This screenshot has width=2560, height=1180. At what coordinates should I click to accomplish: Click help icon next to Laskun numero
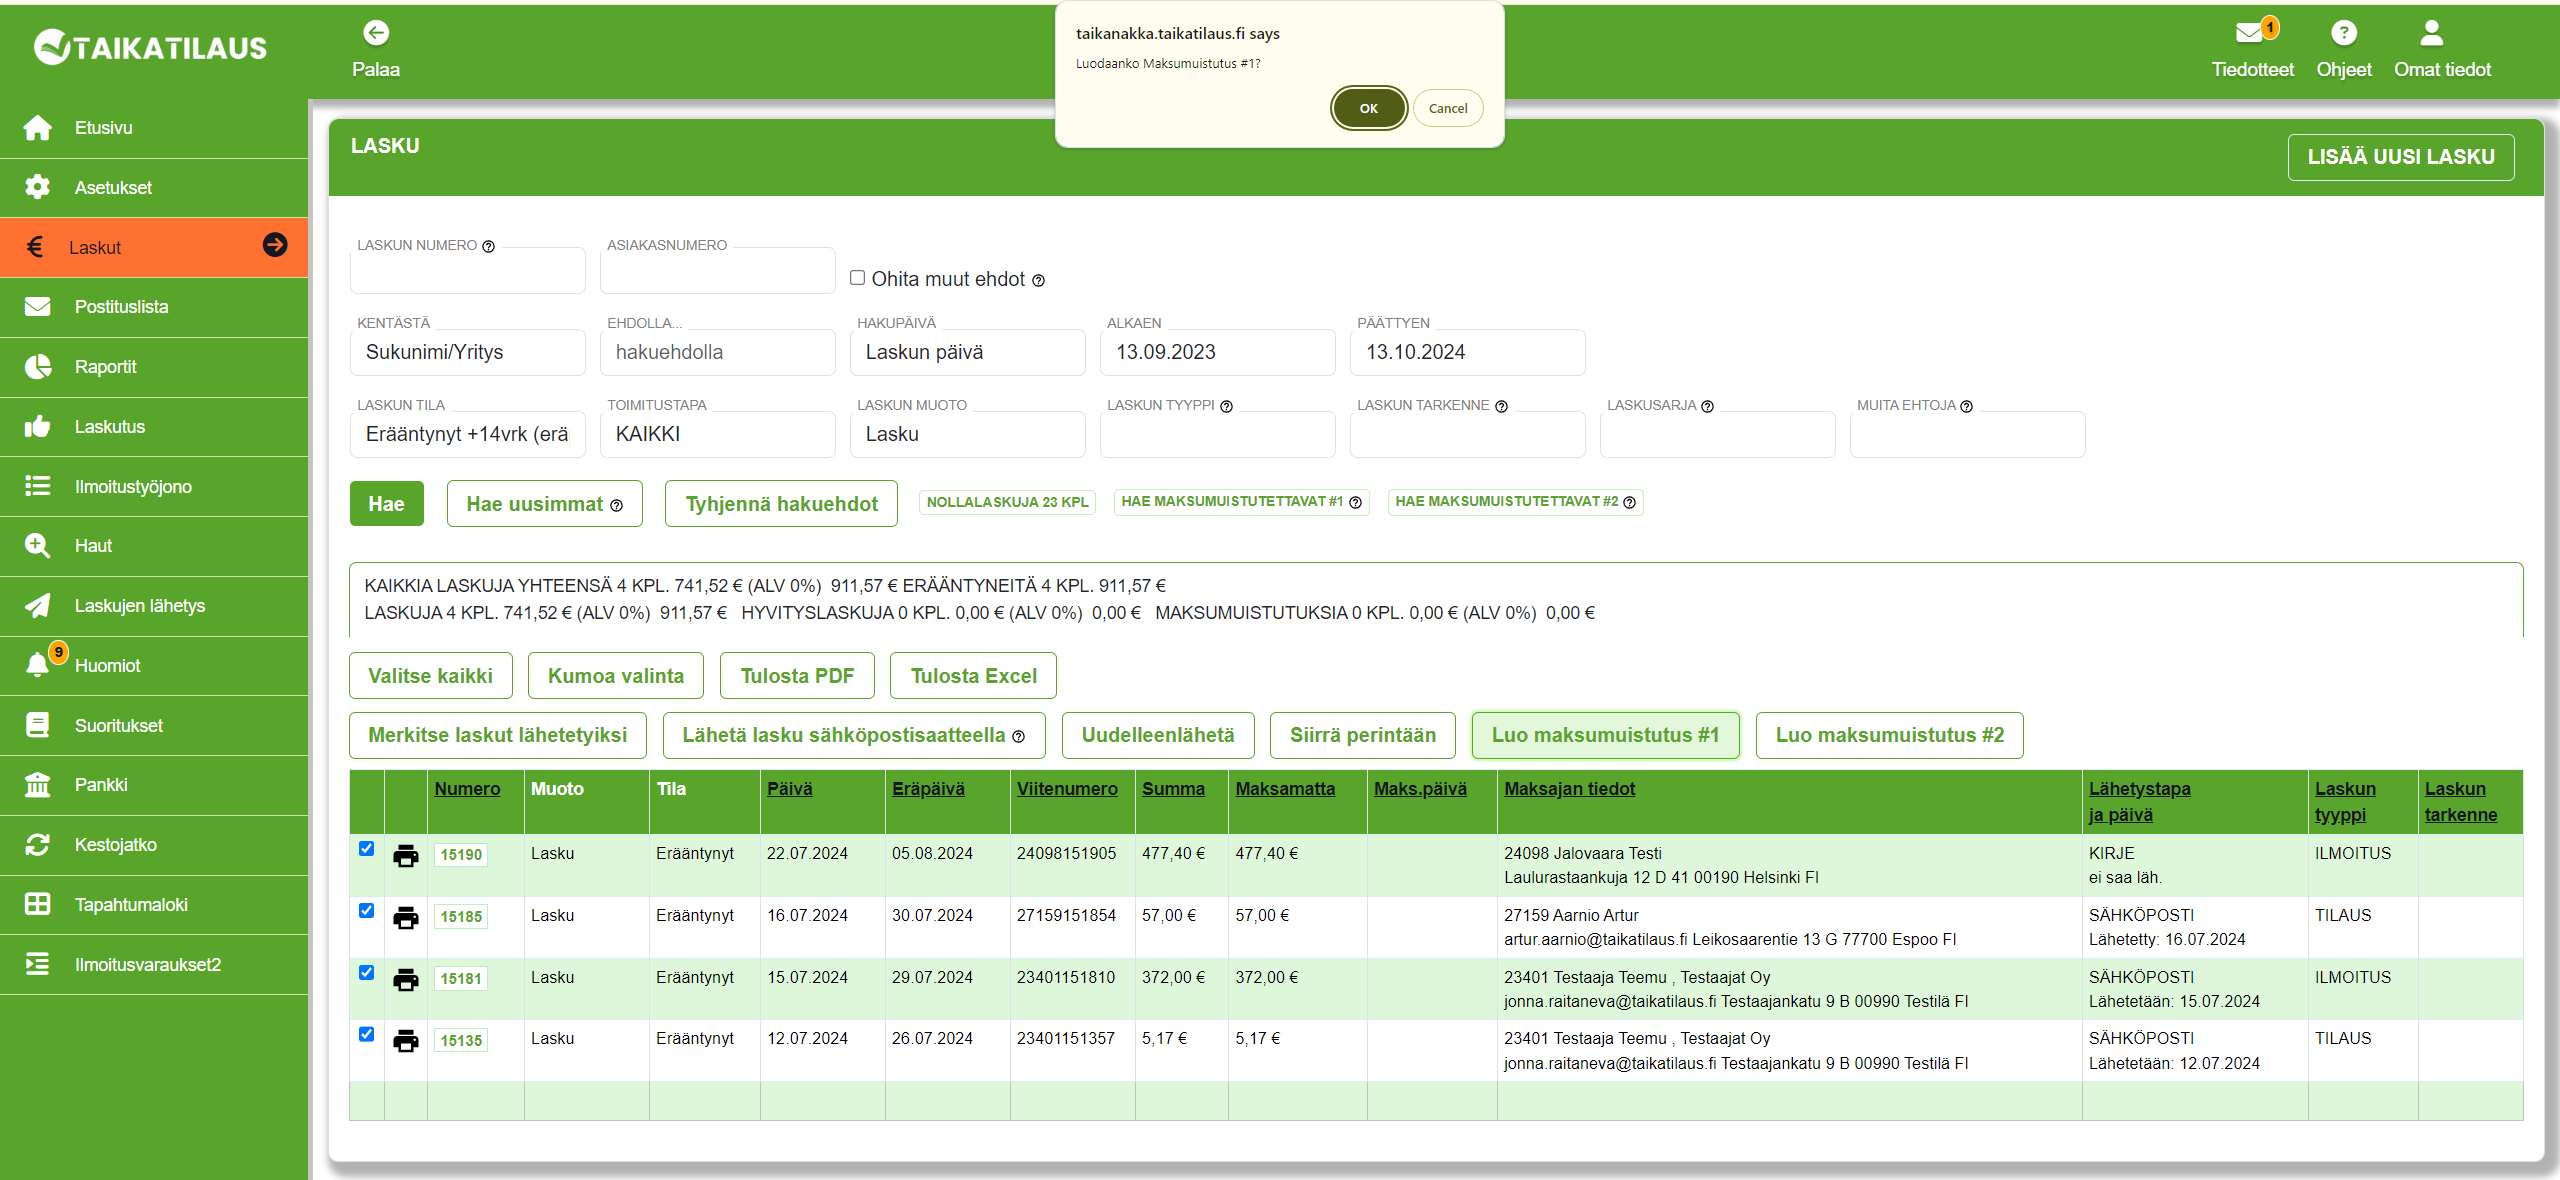point(488,247)
